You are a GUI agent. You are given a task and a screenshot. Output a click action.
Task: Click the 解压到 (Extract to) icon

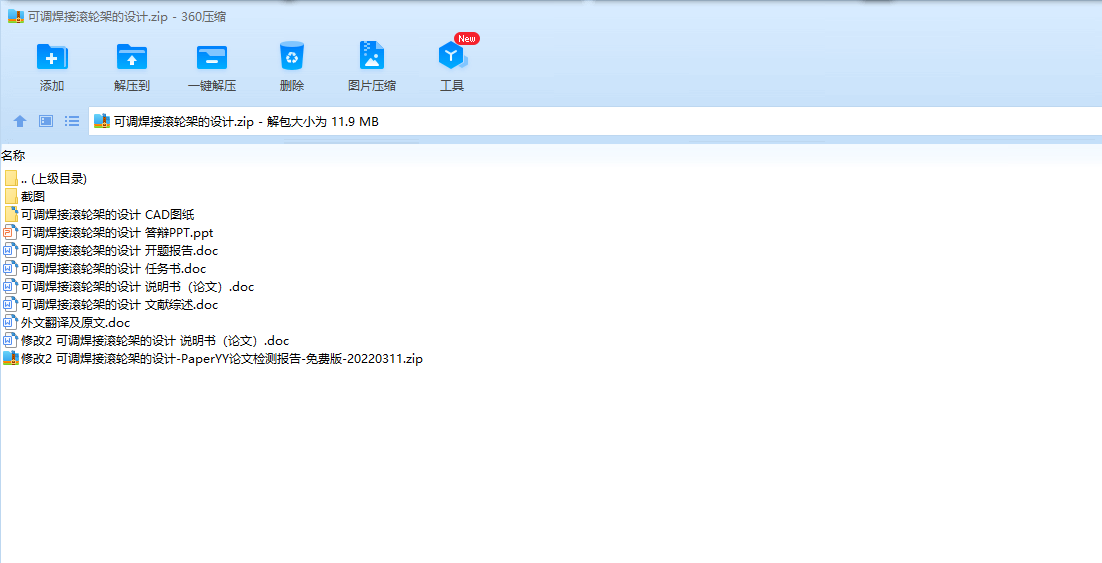click(x=131, y=56)
